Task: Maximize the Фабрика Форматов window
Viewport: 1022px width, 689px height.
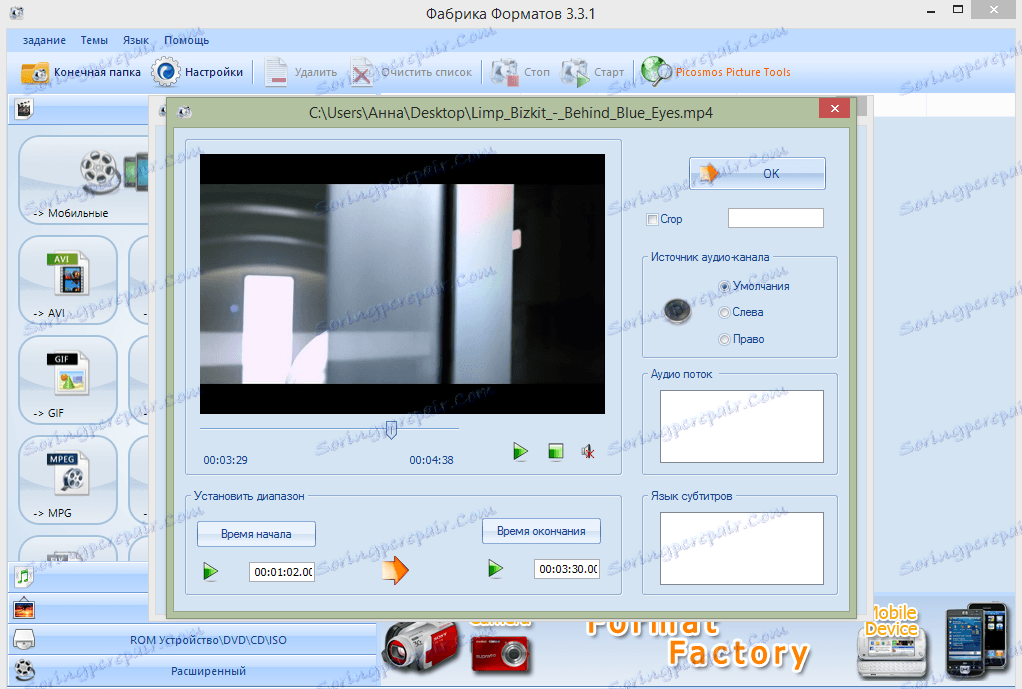Action: click(x=957, y=10)
